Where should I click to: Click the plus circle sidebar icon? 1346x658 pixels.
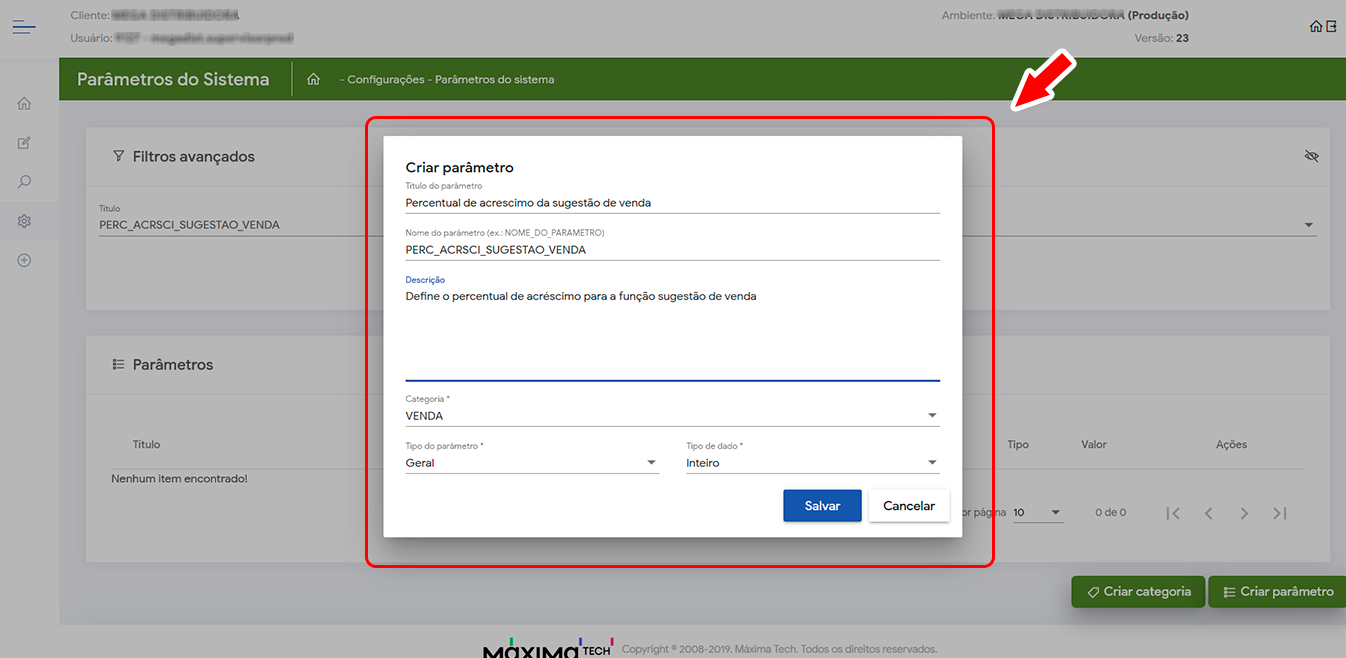(24, 260)
